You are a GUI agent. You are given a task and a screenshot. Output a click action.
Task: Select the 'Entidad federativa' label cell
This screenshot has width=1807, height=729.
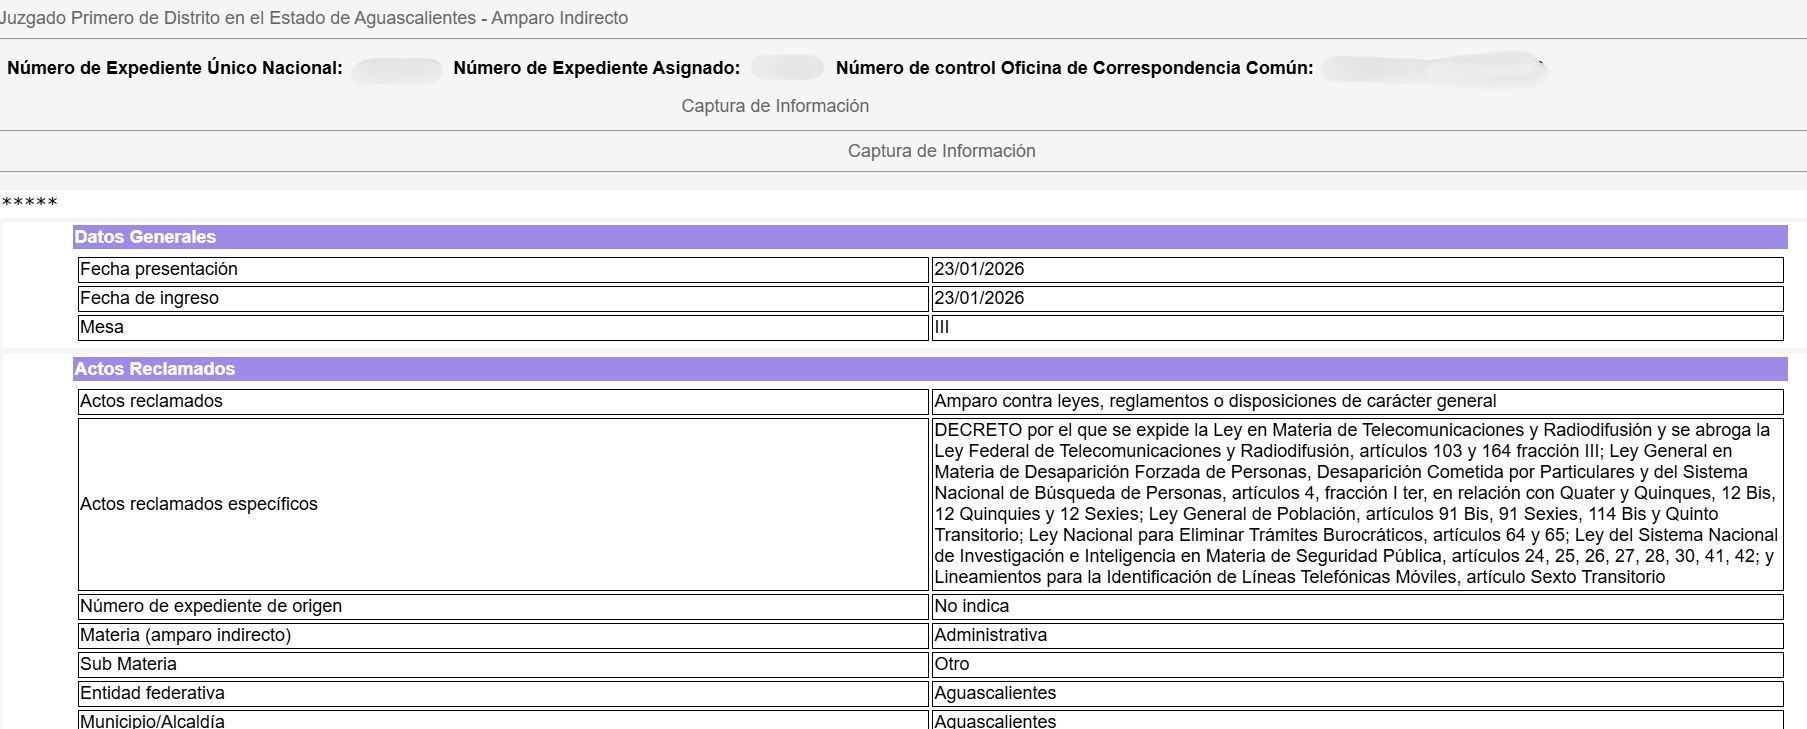point(503,694)
